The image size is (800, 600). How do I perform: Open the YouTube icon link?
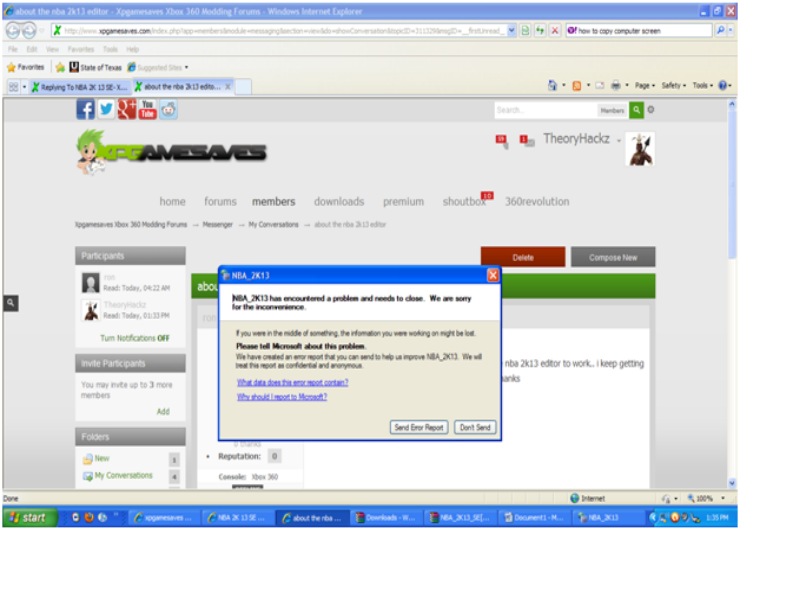click(x=147, y=110)
